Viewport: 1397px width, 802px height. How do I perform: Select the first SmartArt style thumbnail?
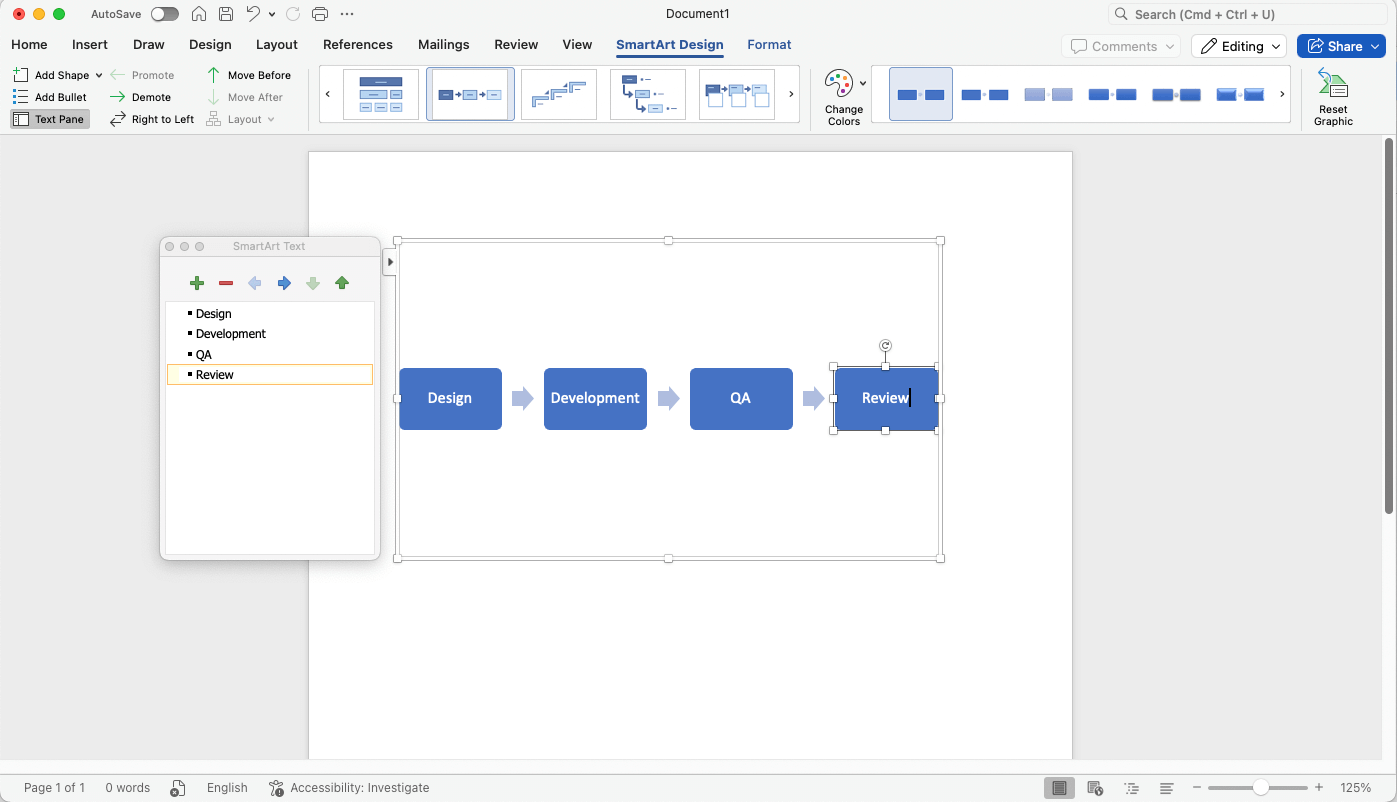[x=920, y=93]
